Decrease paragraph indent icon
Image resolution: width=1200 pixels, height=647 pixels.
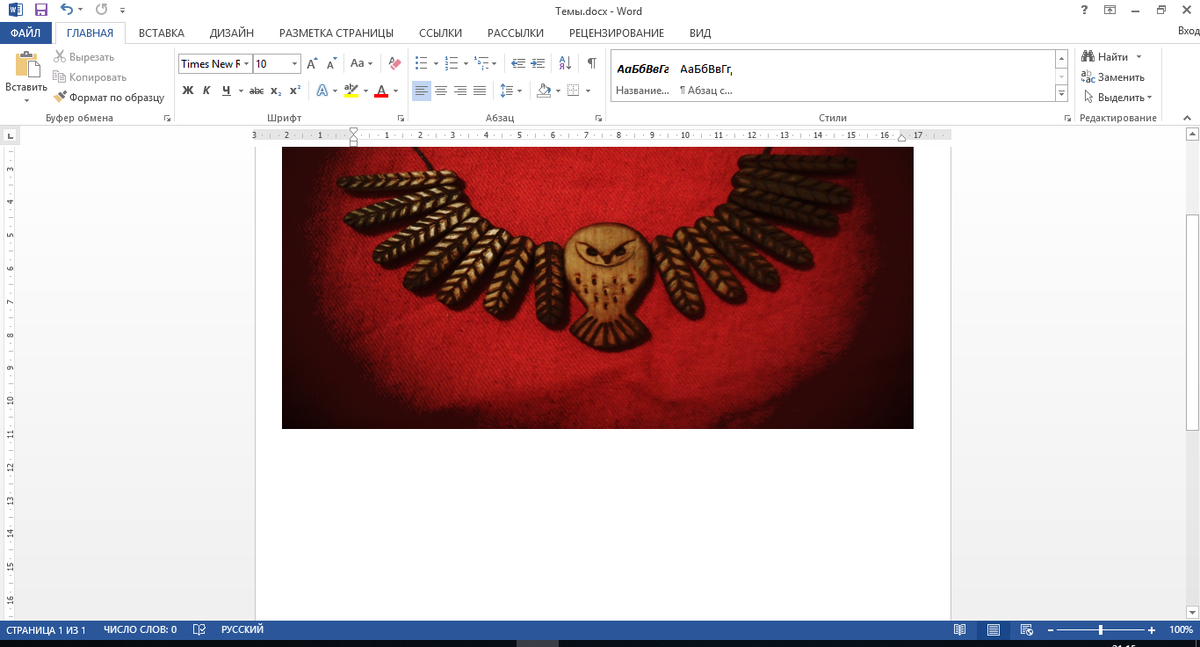point(518,63)
